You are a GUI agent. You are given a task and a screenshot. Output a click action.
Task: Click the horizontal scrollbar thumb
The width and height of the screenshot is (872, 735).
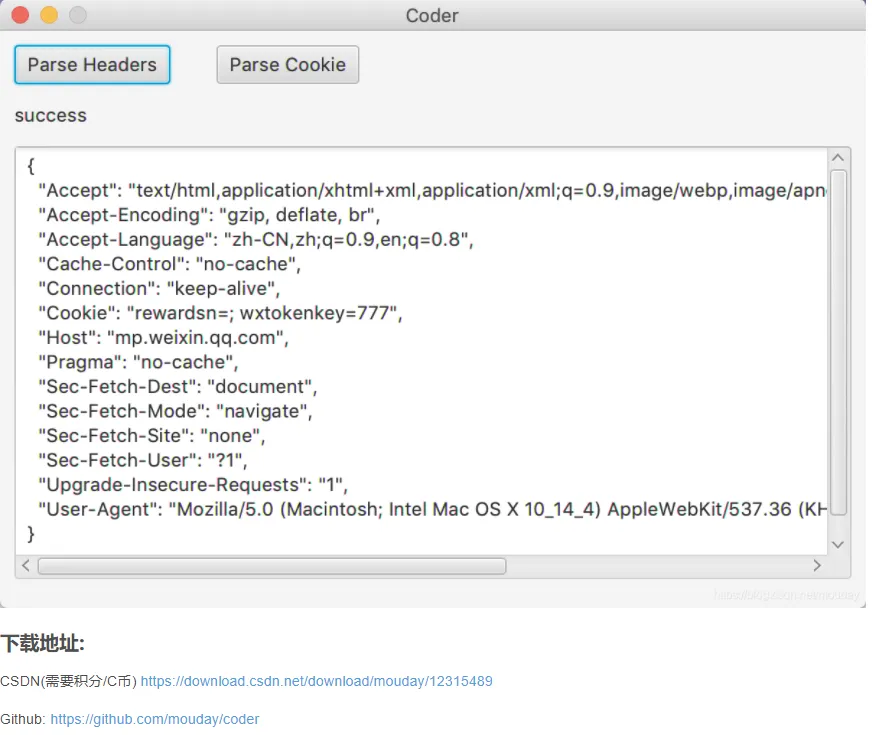point(272,566)
